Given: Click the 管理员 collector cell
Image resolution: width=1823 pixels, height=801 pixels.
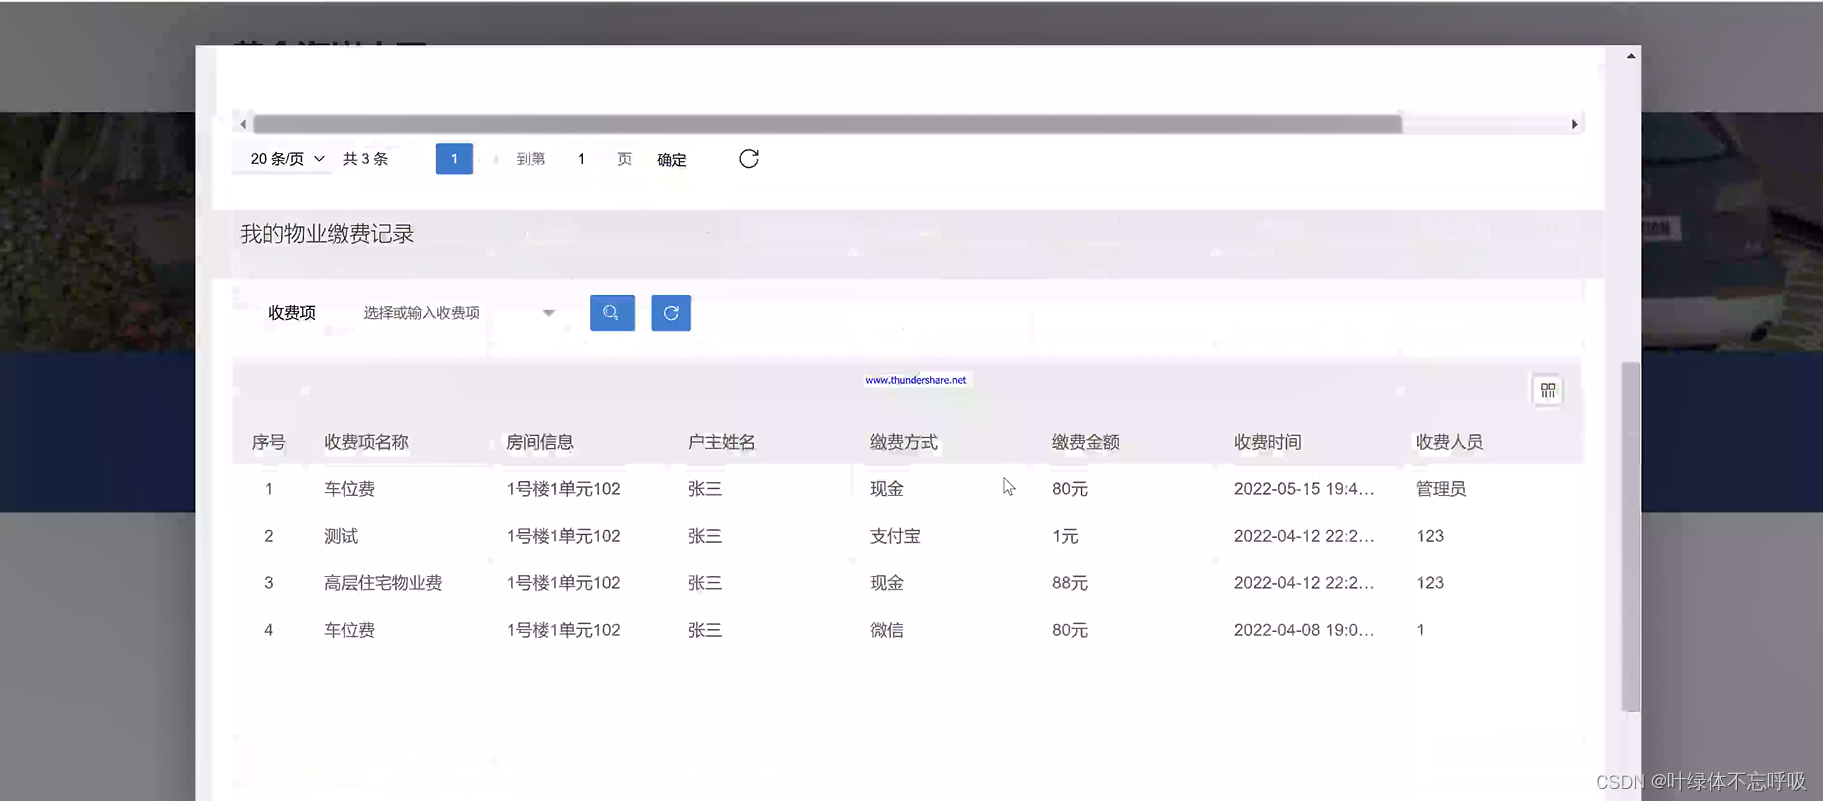Looking at the screenshot, I should [1441, 489].
